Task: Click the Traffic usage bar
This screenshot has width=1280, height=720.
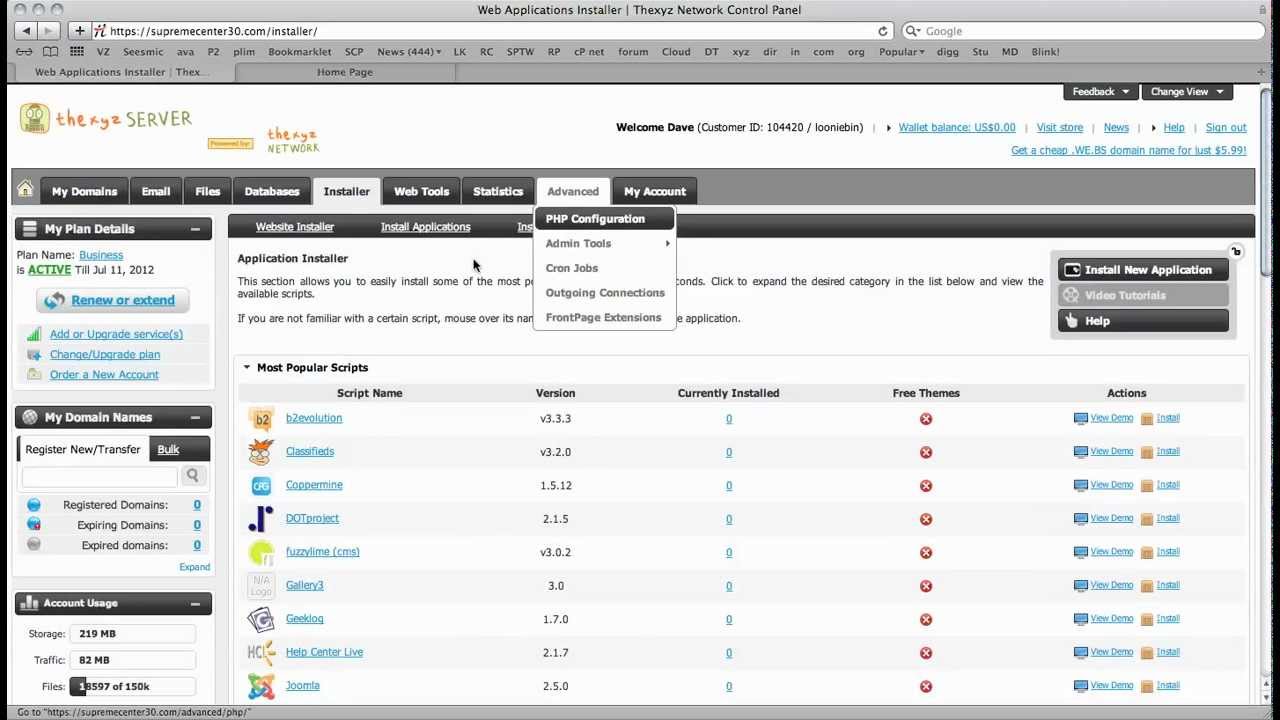Action: point(133,660)
